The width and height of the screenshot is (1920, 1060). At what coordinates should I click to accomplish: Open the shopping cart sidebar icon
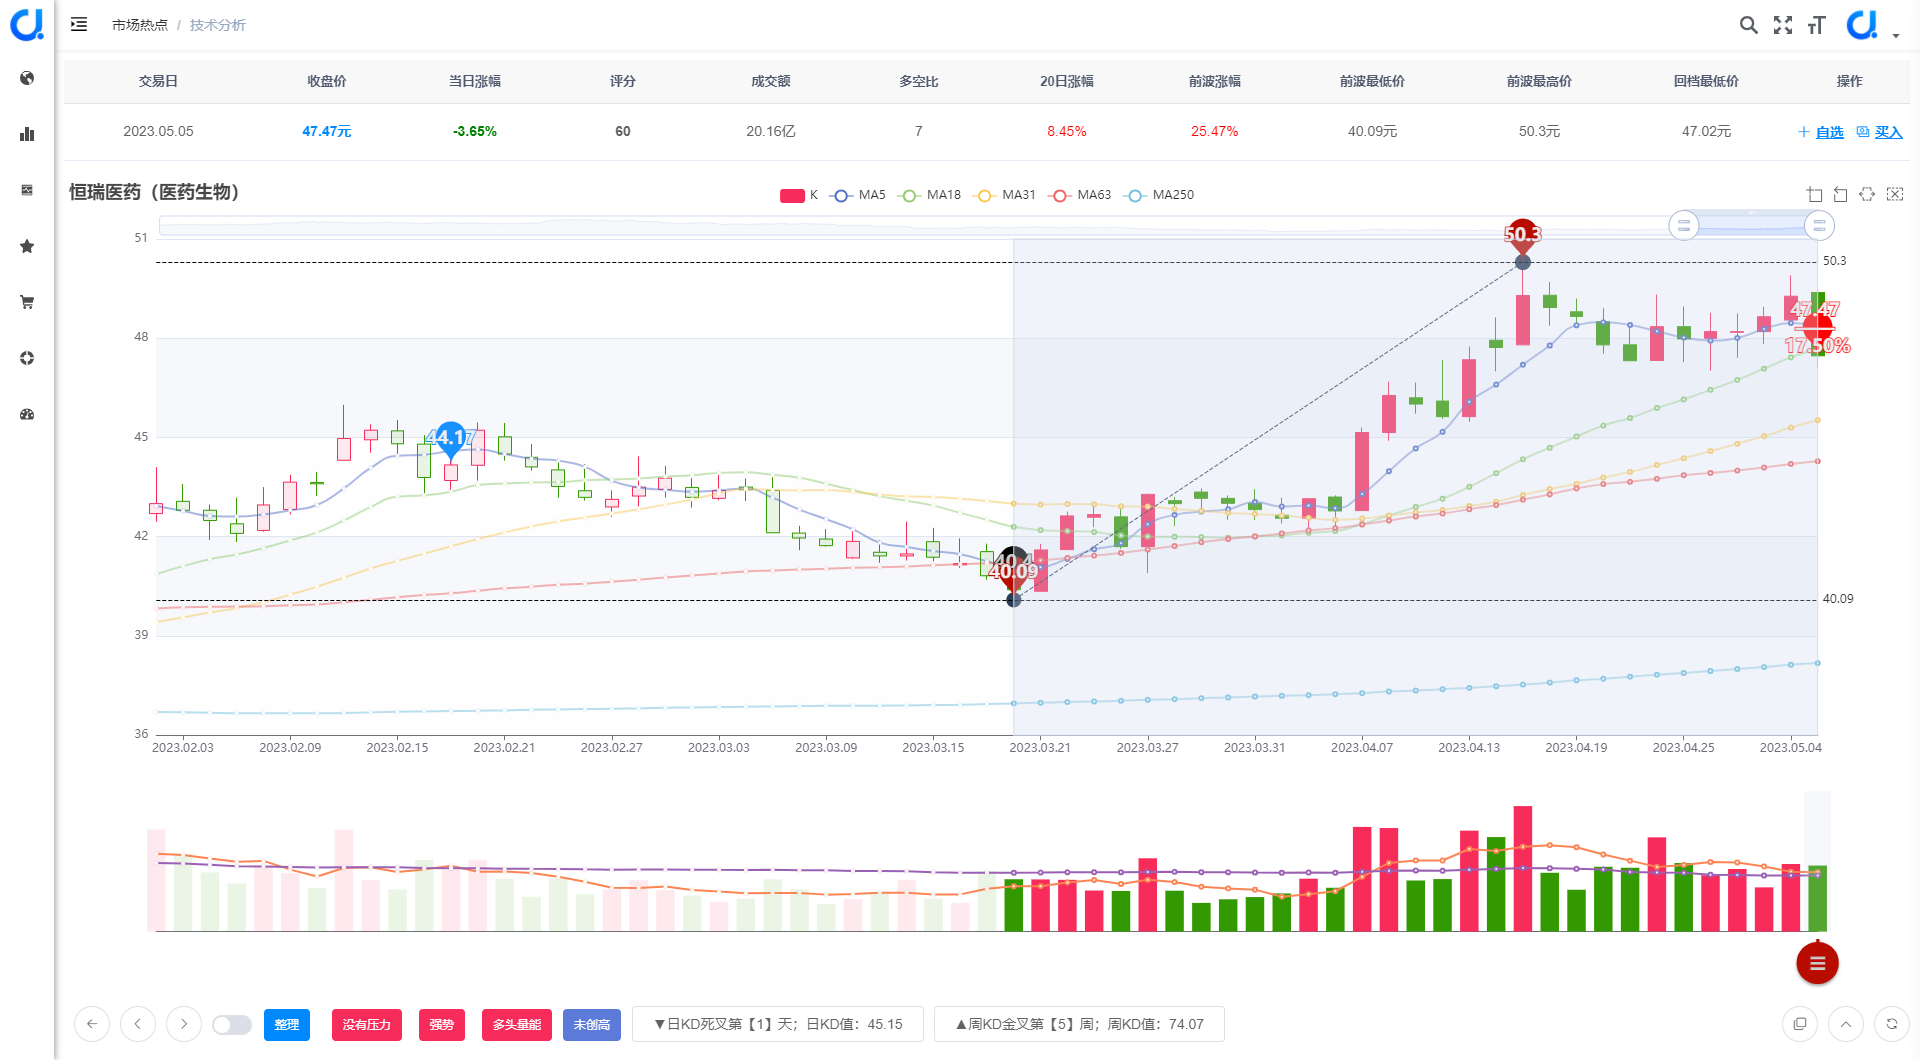point(27,302)
